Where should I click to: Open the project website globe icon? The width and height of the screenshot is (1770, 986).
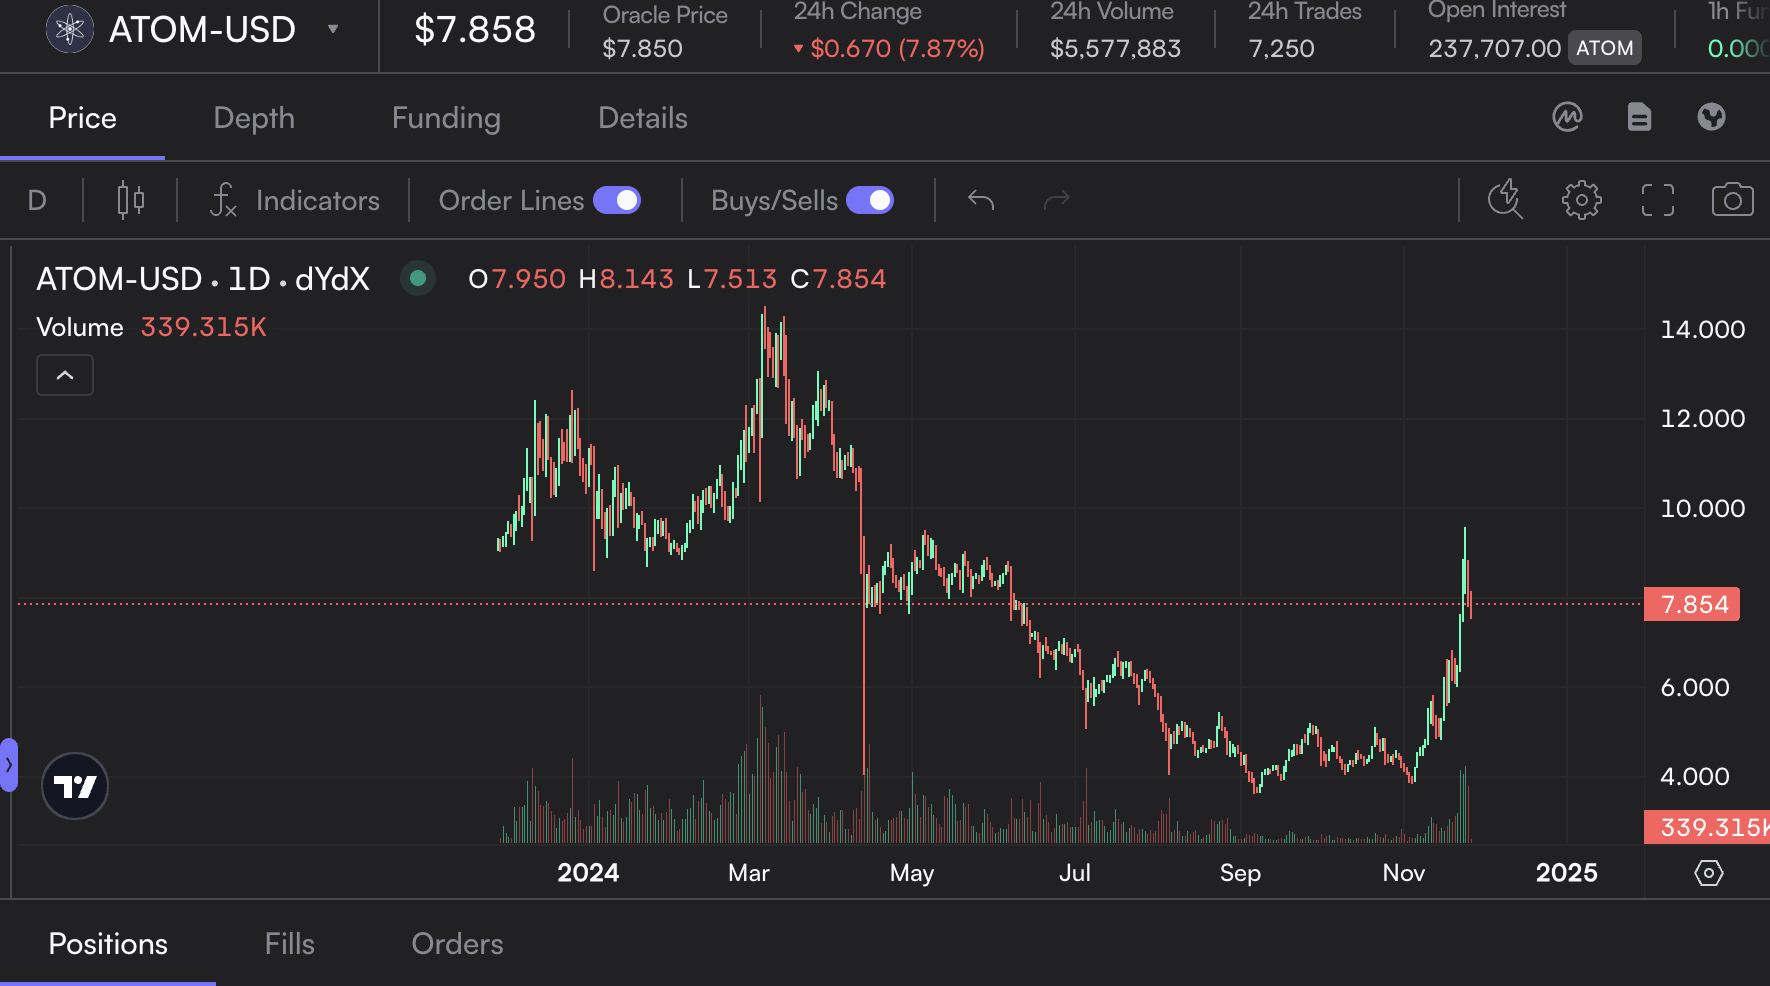click(x=1711, y=117)
